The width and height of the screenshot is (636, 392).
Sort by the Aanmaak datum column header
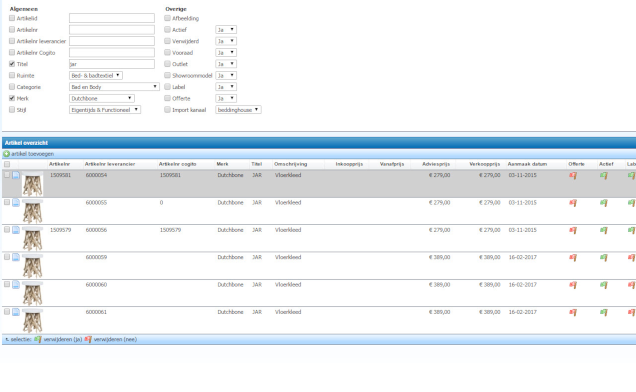[x=527, y=164]
